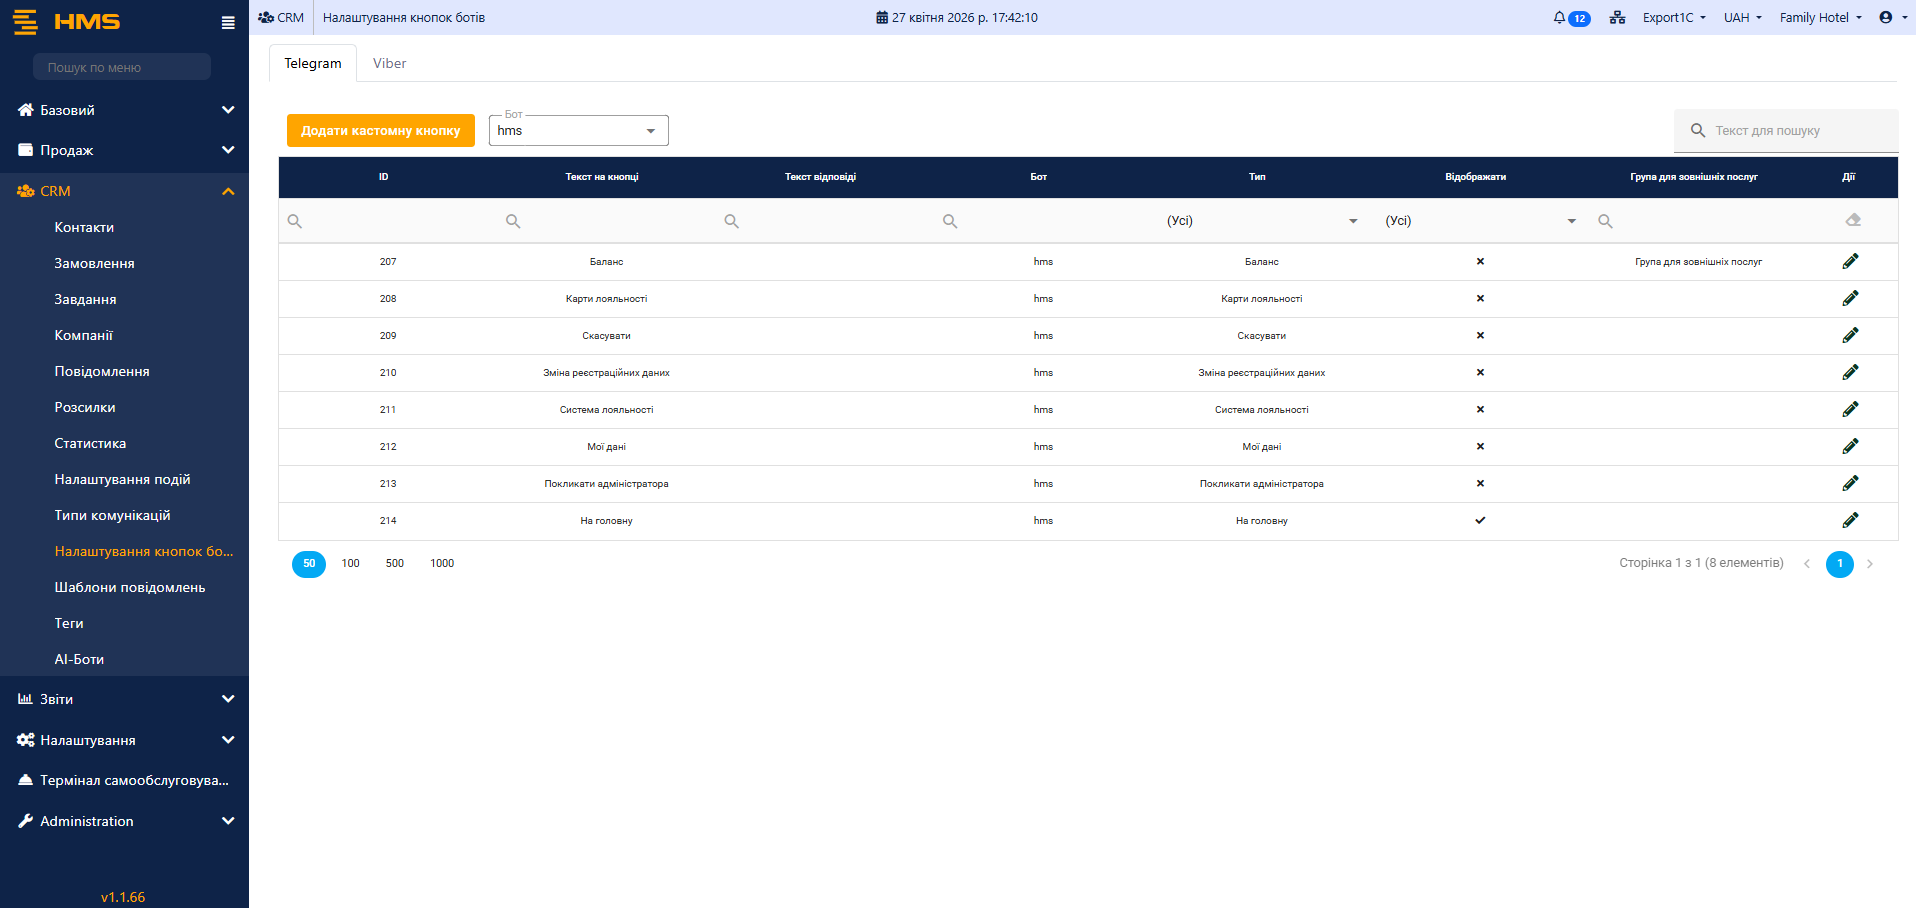The height and width of the screenshot is (908, 1916).
Task: Clear table filters with eraser icon
Action: pyautogui.click(x=1852, y=220)
